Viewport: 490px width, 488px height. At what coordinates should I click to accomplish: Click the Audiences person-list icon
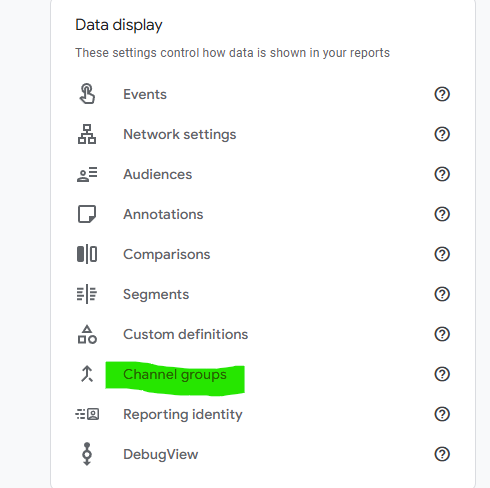click(87, 174)
